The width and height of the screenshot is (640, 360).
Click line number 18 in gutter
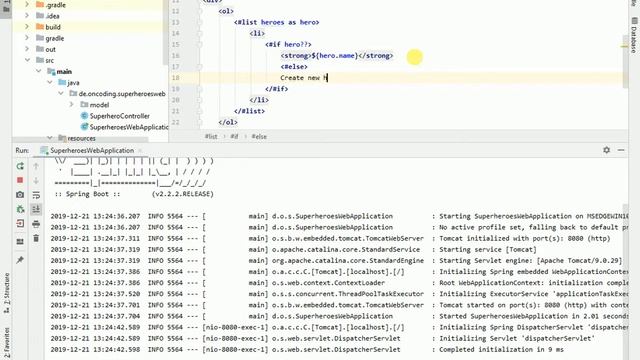(x=176, y=78)
